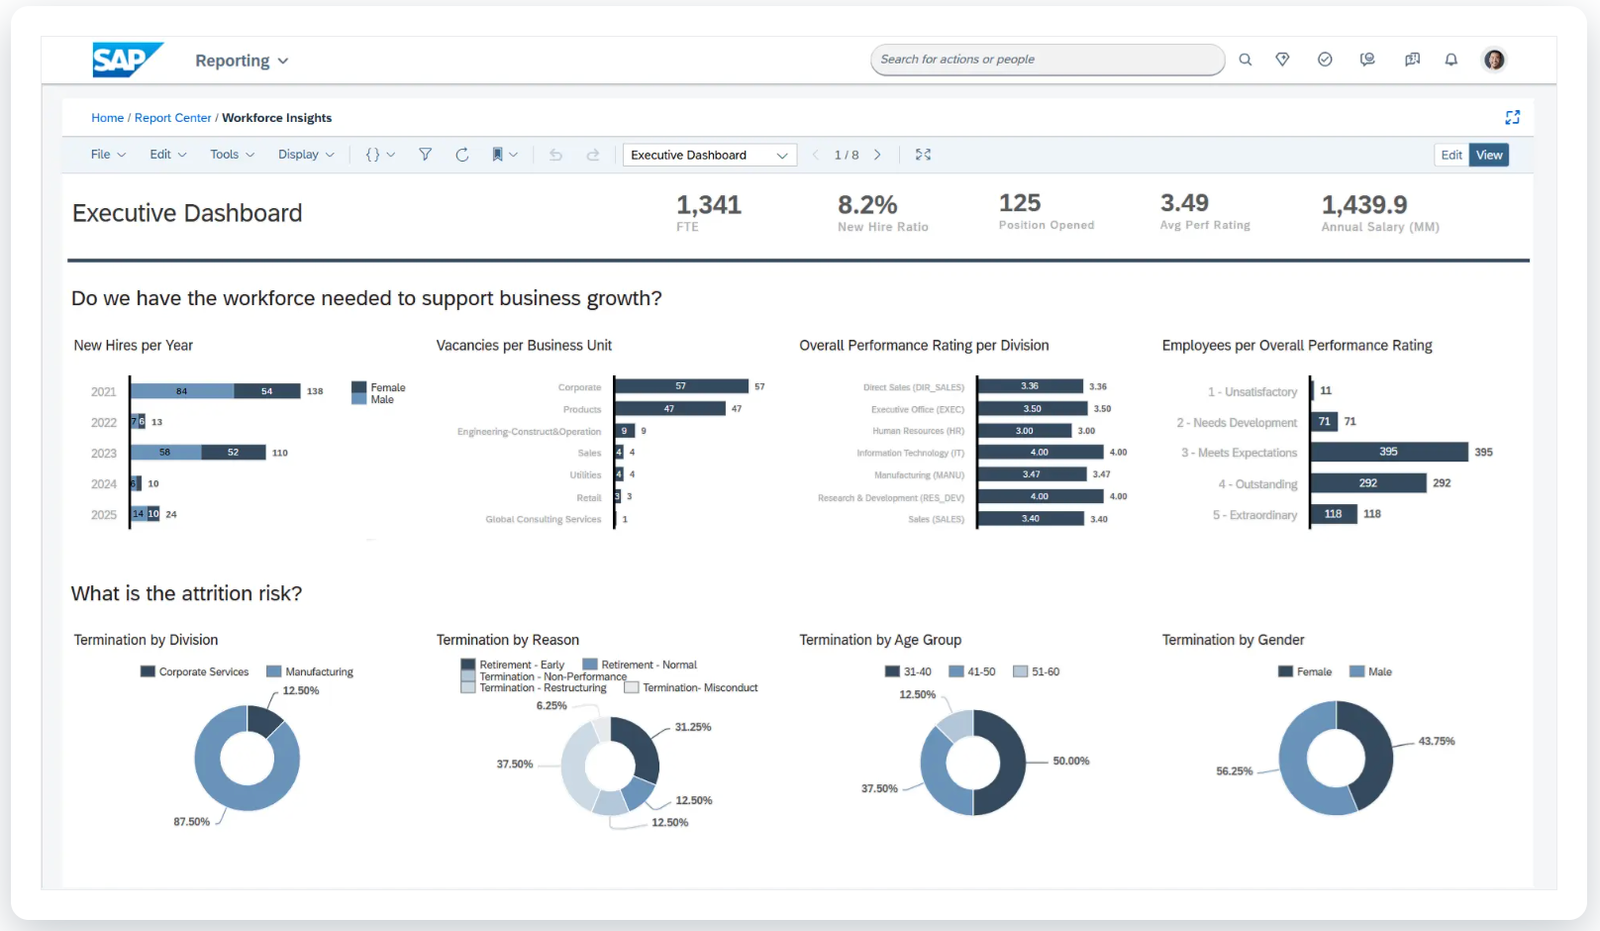Go to next page arrow beside 1 / 8

click(878, 155)
